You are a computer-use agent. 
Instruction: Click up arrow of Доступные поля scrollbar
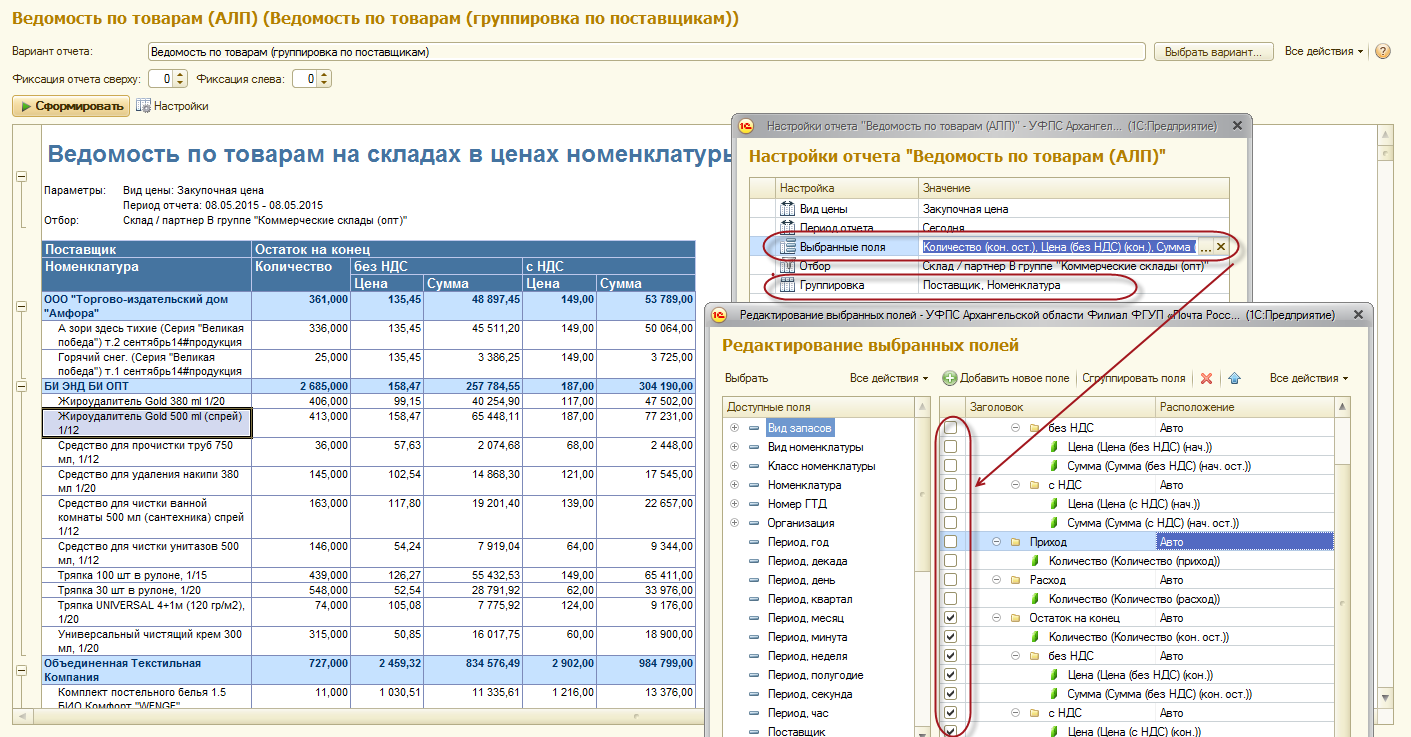(921, 407)
